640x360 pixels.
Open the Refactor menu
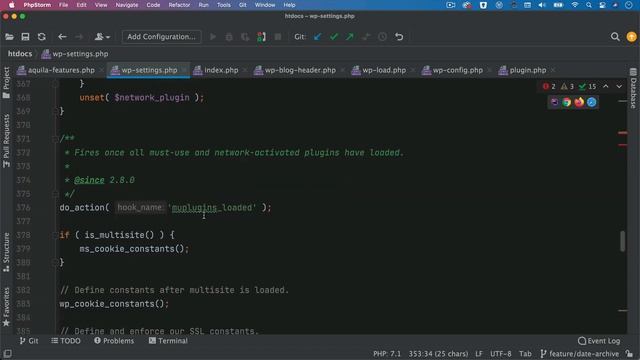[x=179, y=5]
